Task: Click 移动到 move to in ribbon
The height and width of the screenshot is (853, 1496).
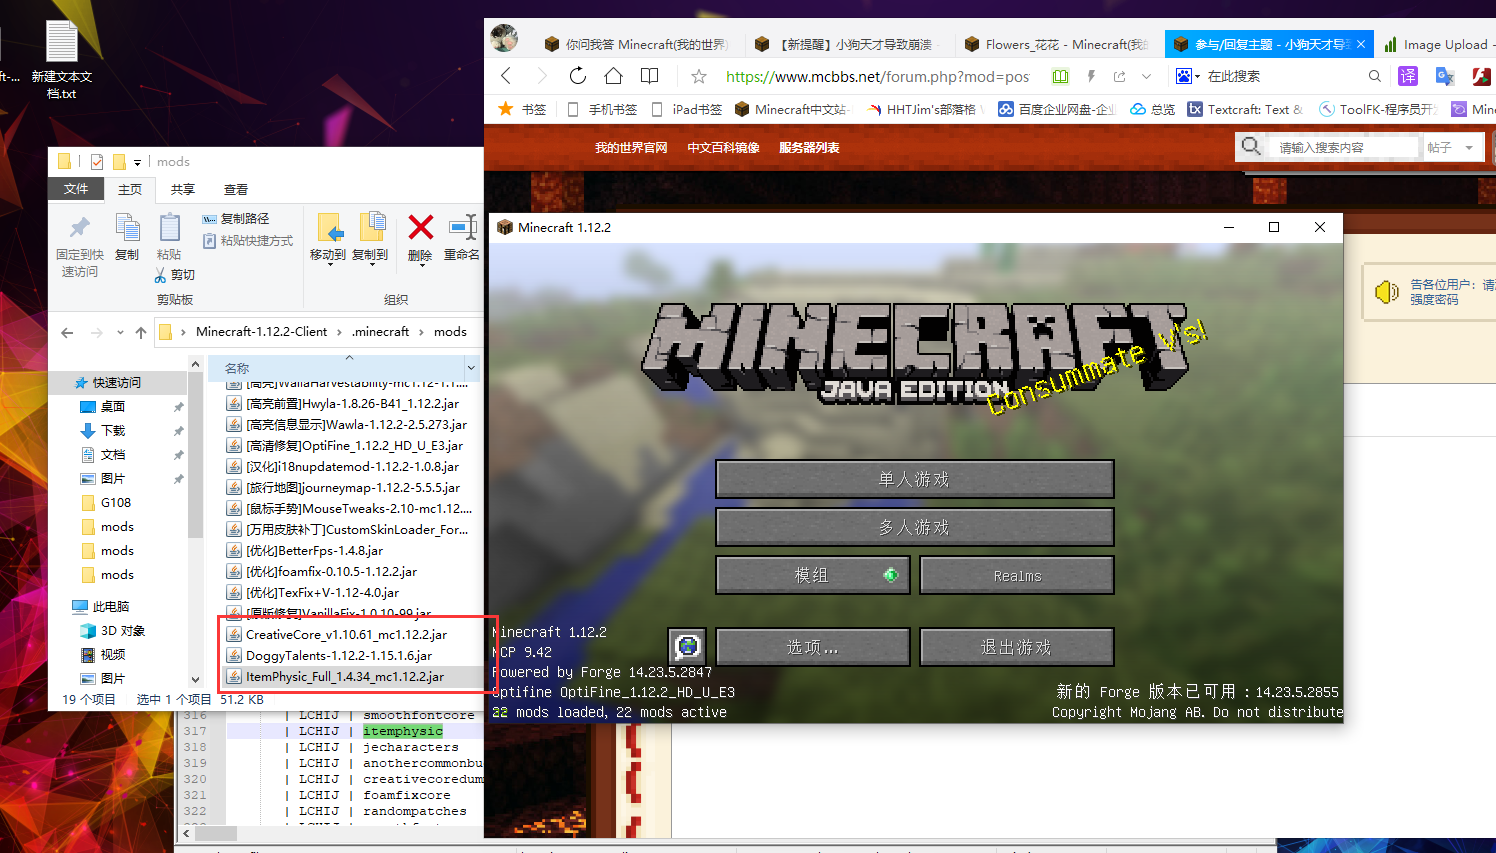Action: tap(328, 238)
